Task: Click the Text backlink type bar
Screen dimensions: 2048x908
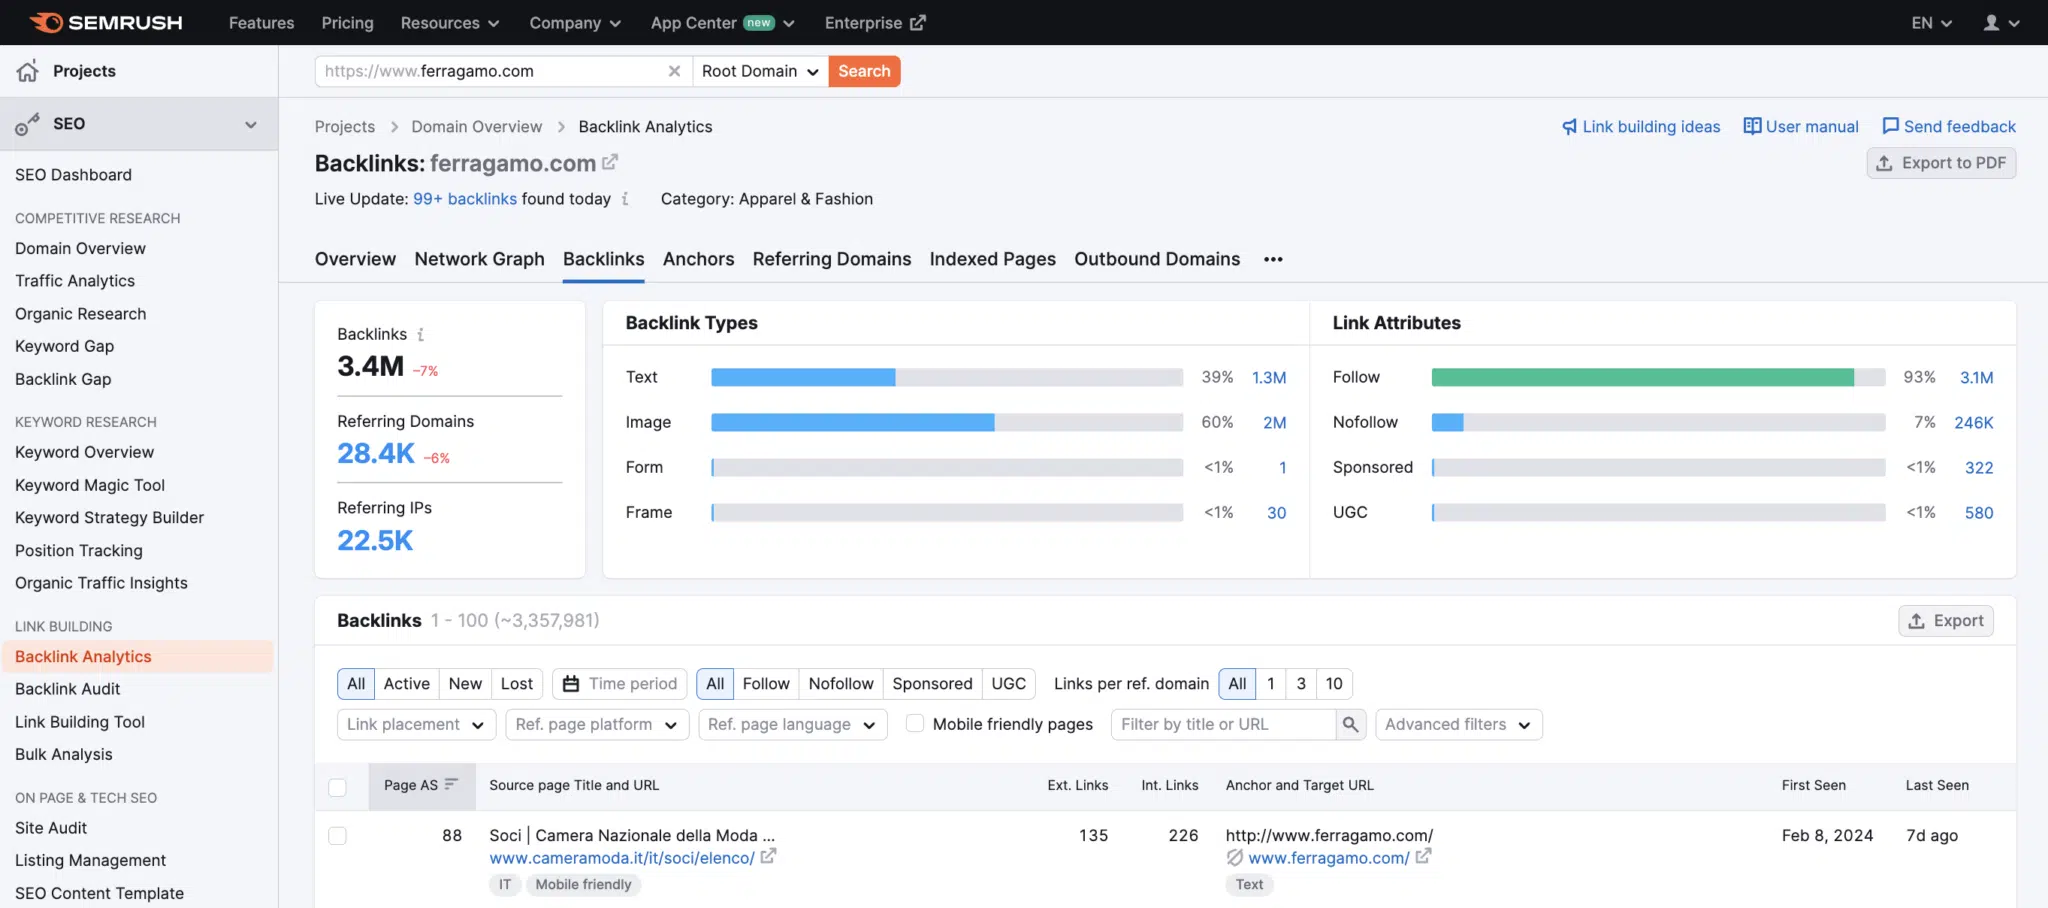Action: click(803, 377)
